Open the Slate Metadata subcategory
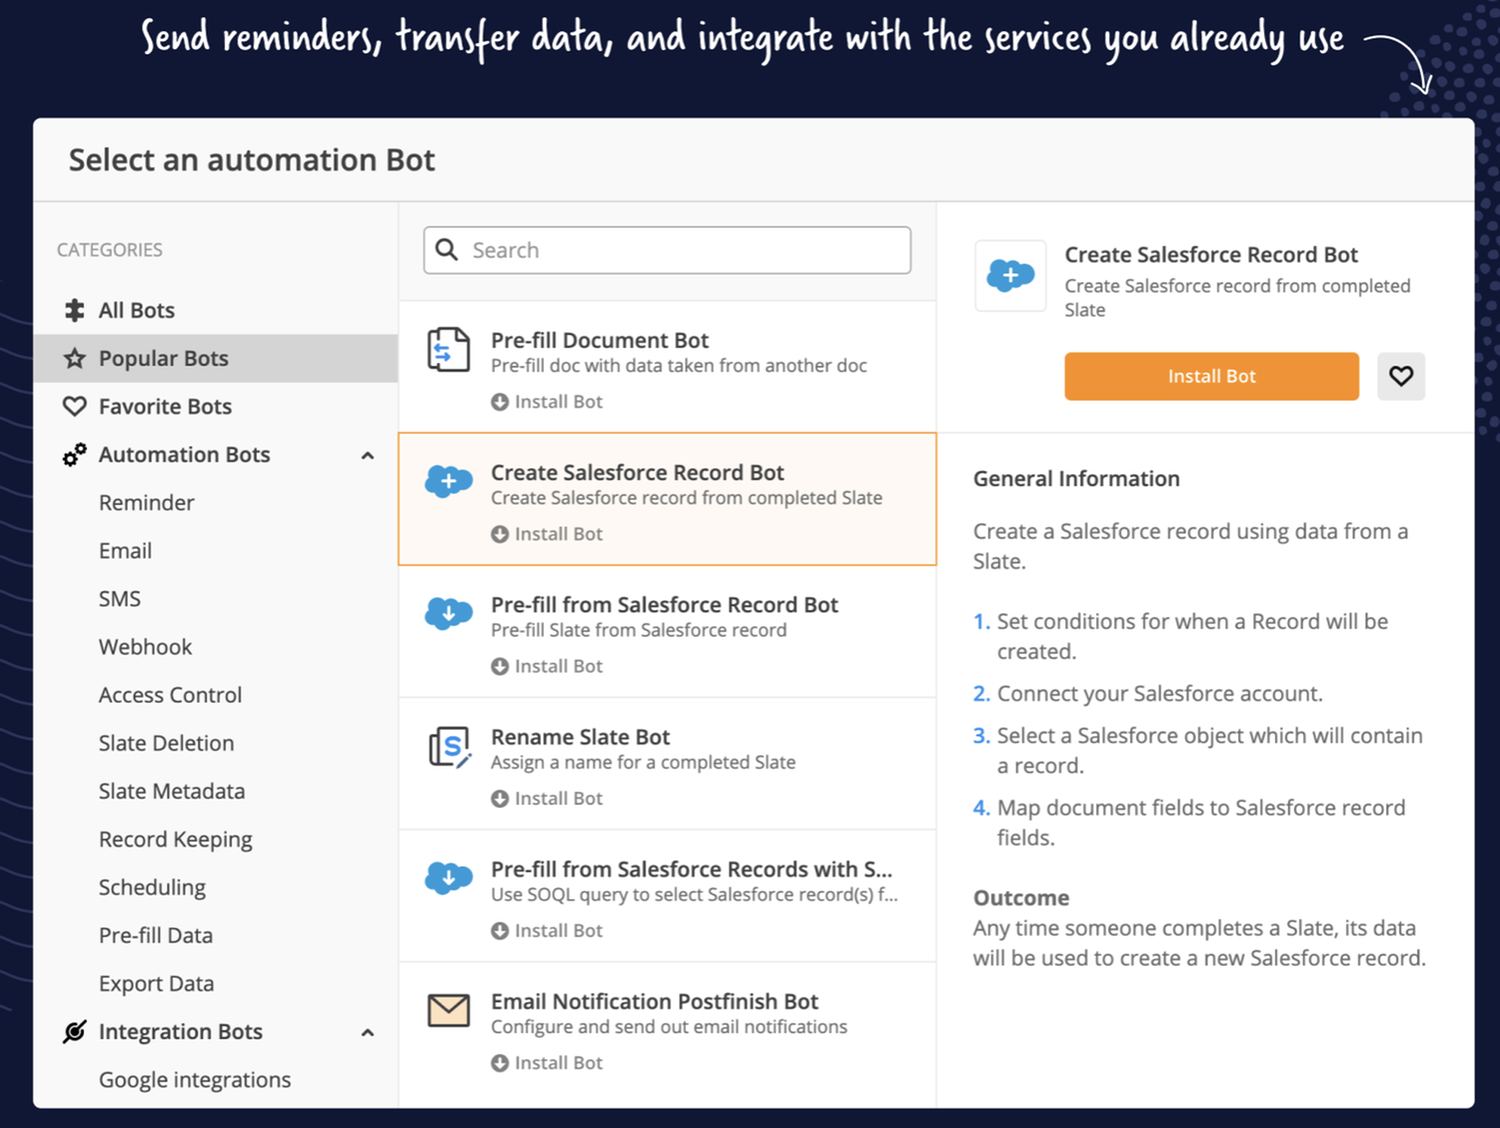The height and width of the screenshot is (1128, 1500). point(171,791)
